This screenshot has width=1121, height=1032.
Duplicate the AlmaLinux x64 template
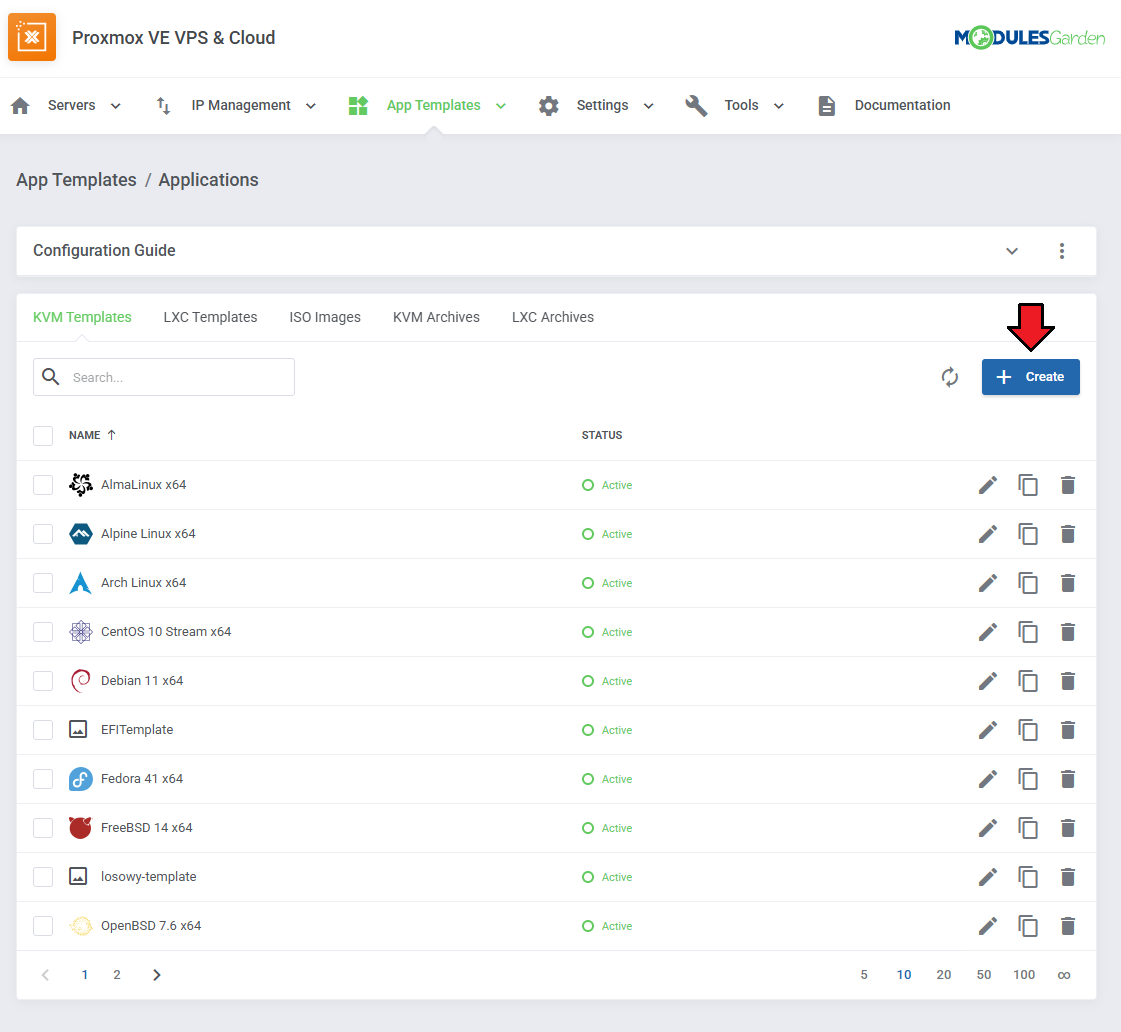pos(1027,485)
